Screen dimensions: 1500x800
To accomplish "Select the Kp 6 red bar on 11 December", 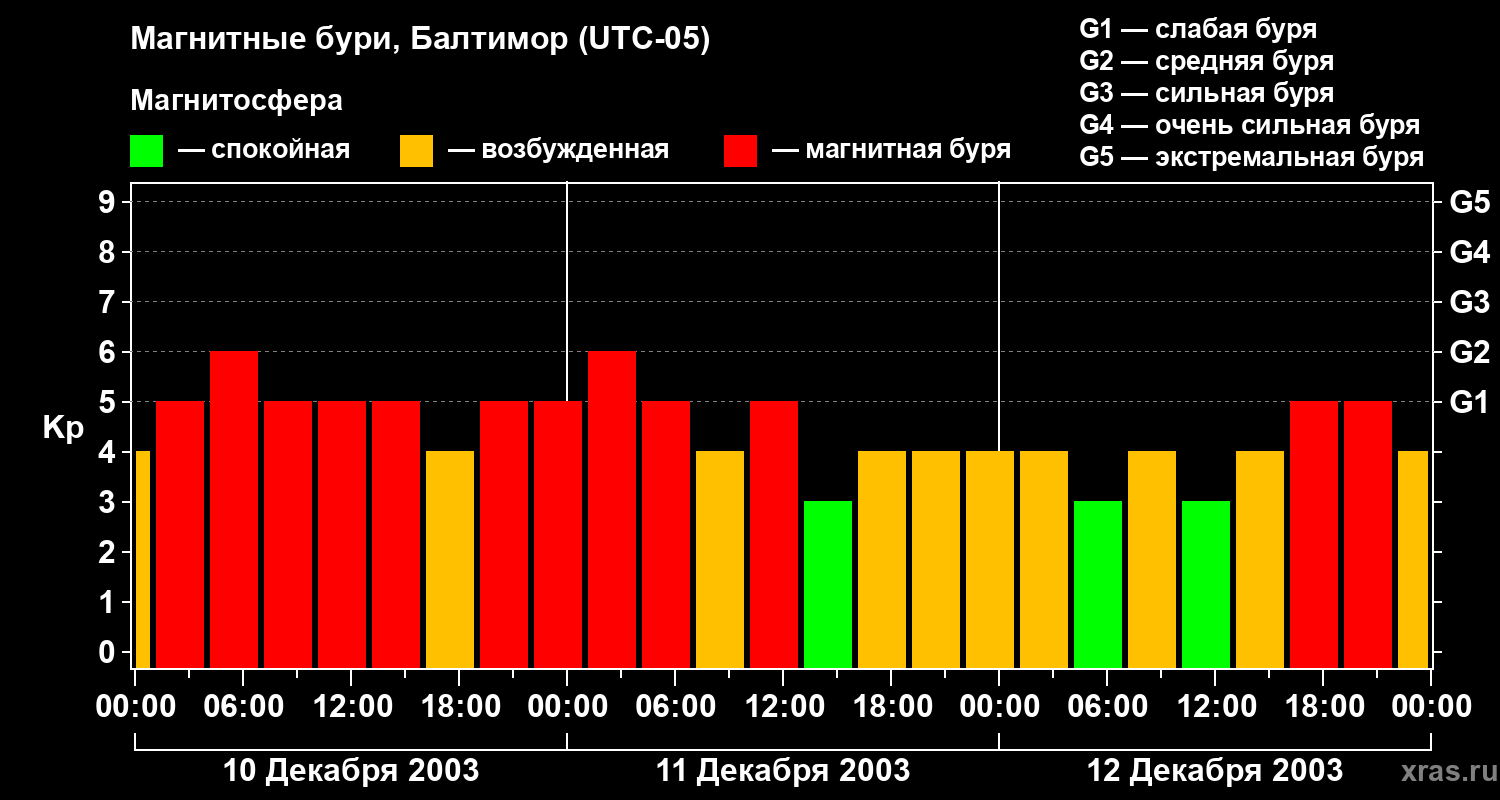I will click(x=612, y=509).
